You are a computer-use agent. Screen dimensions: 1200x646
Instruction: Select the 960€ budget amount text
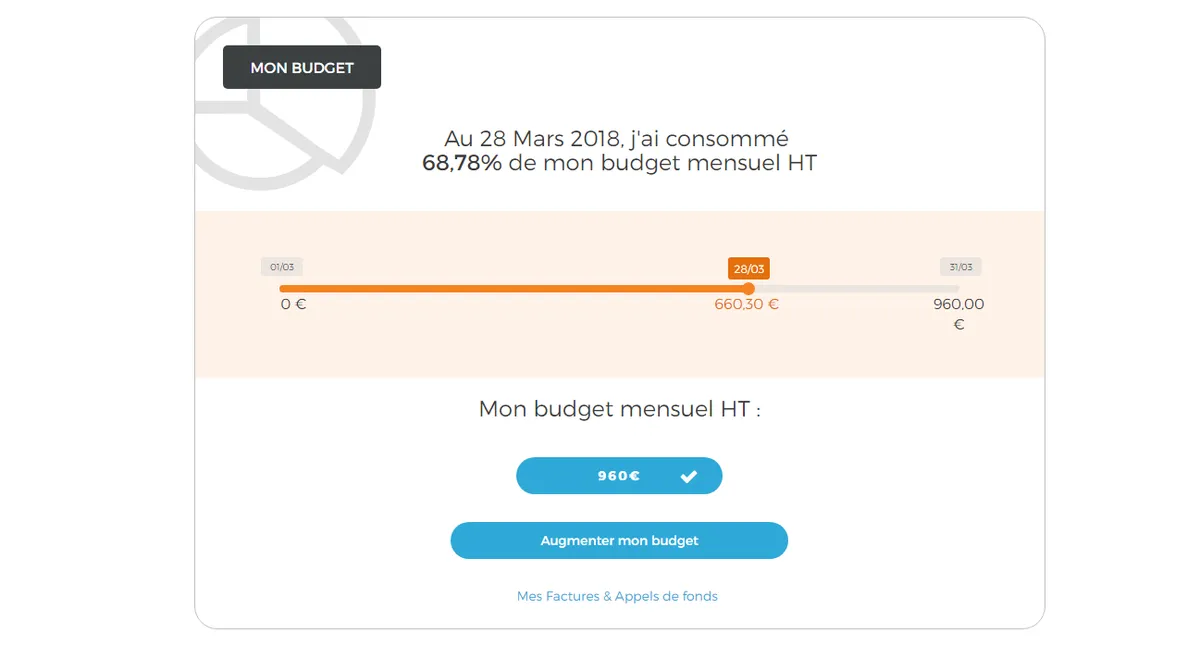tap(618, 476)
